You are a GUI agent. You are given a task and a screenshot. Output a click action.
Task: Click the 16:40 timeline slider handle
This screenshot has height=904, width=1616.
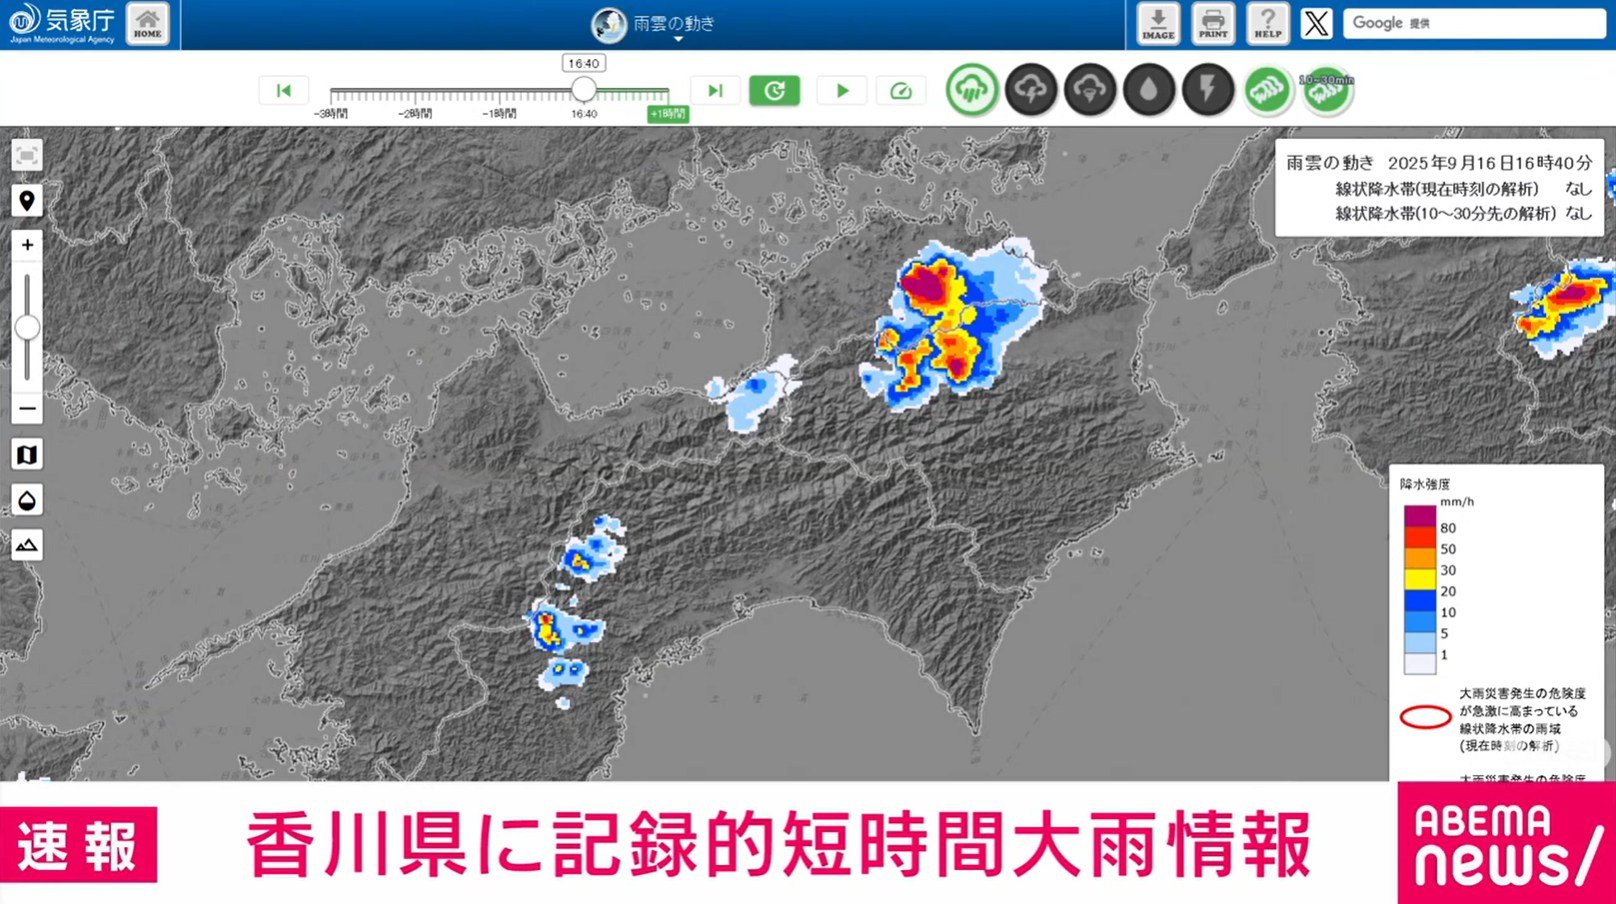(584, 91)
